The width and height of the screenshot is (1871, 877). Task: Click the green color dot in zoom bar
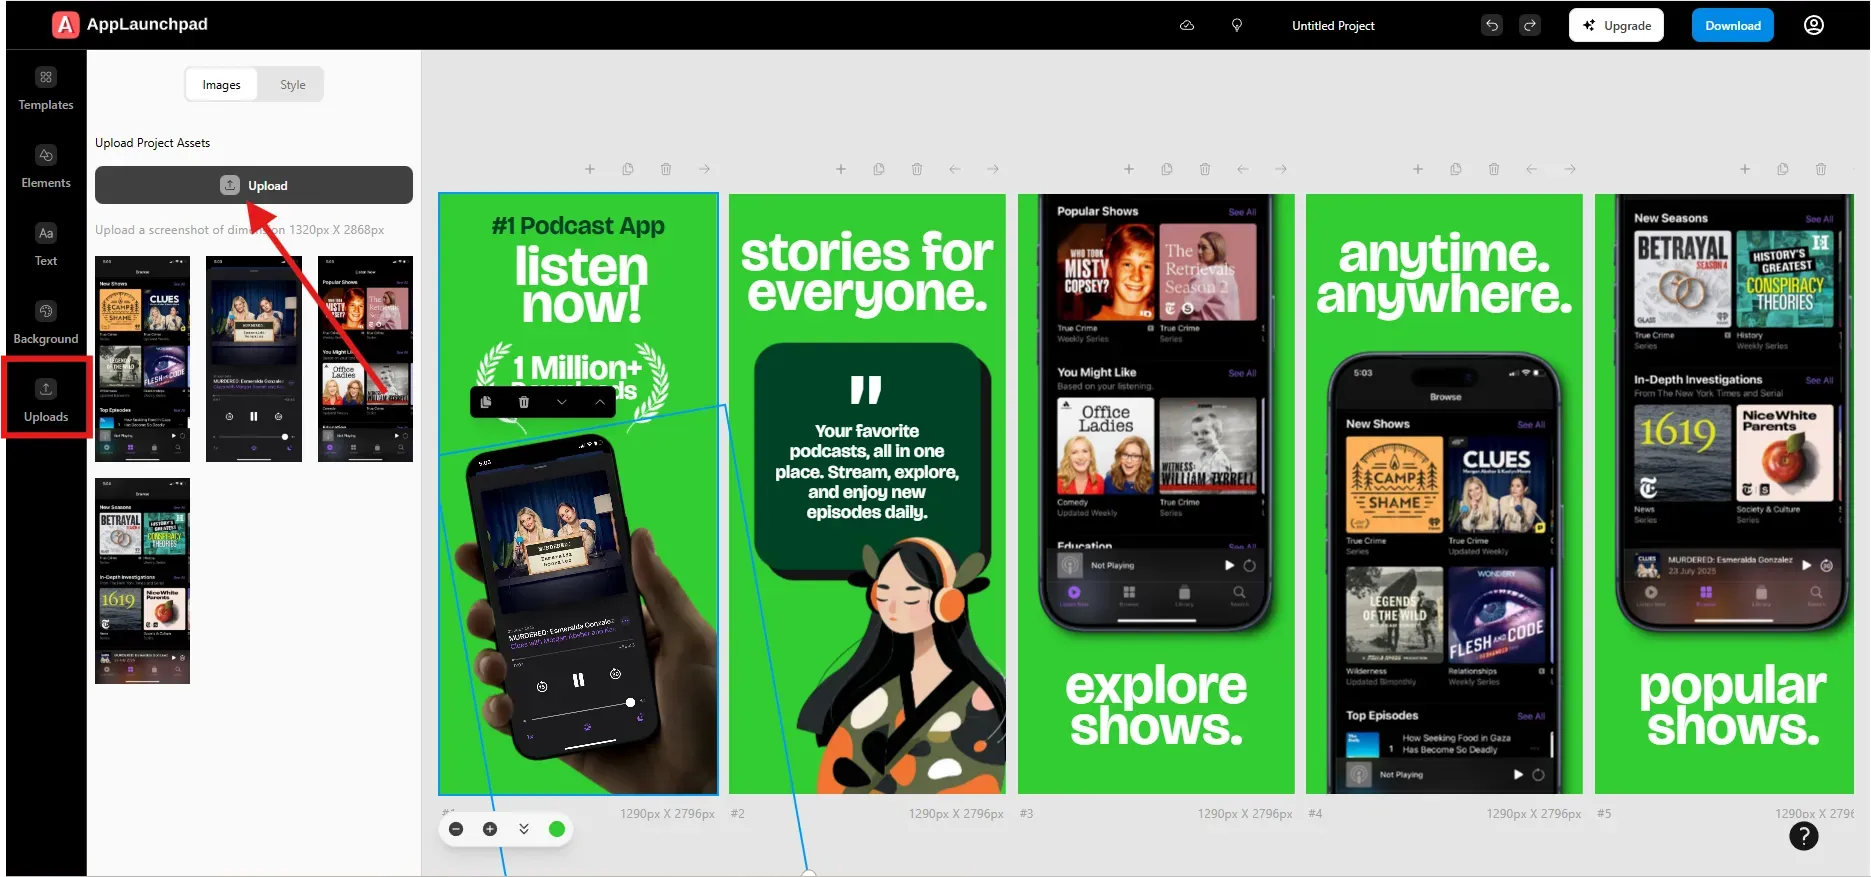(557, 829)
